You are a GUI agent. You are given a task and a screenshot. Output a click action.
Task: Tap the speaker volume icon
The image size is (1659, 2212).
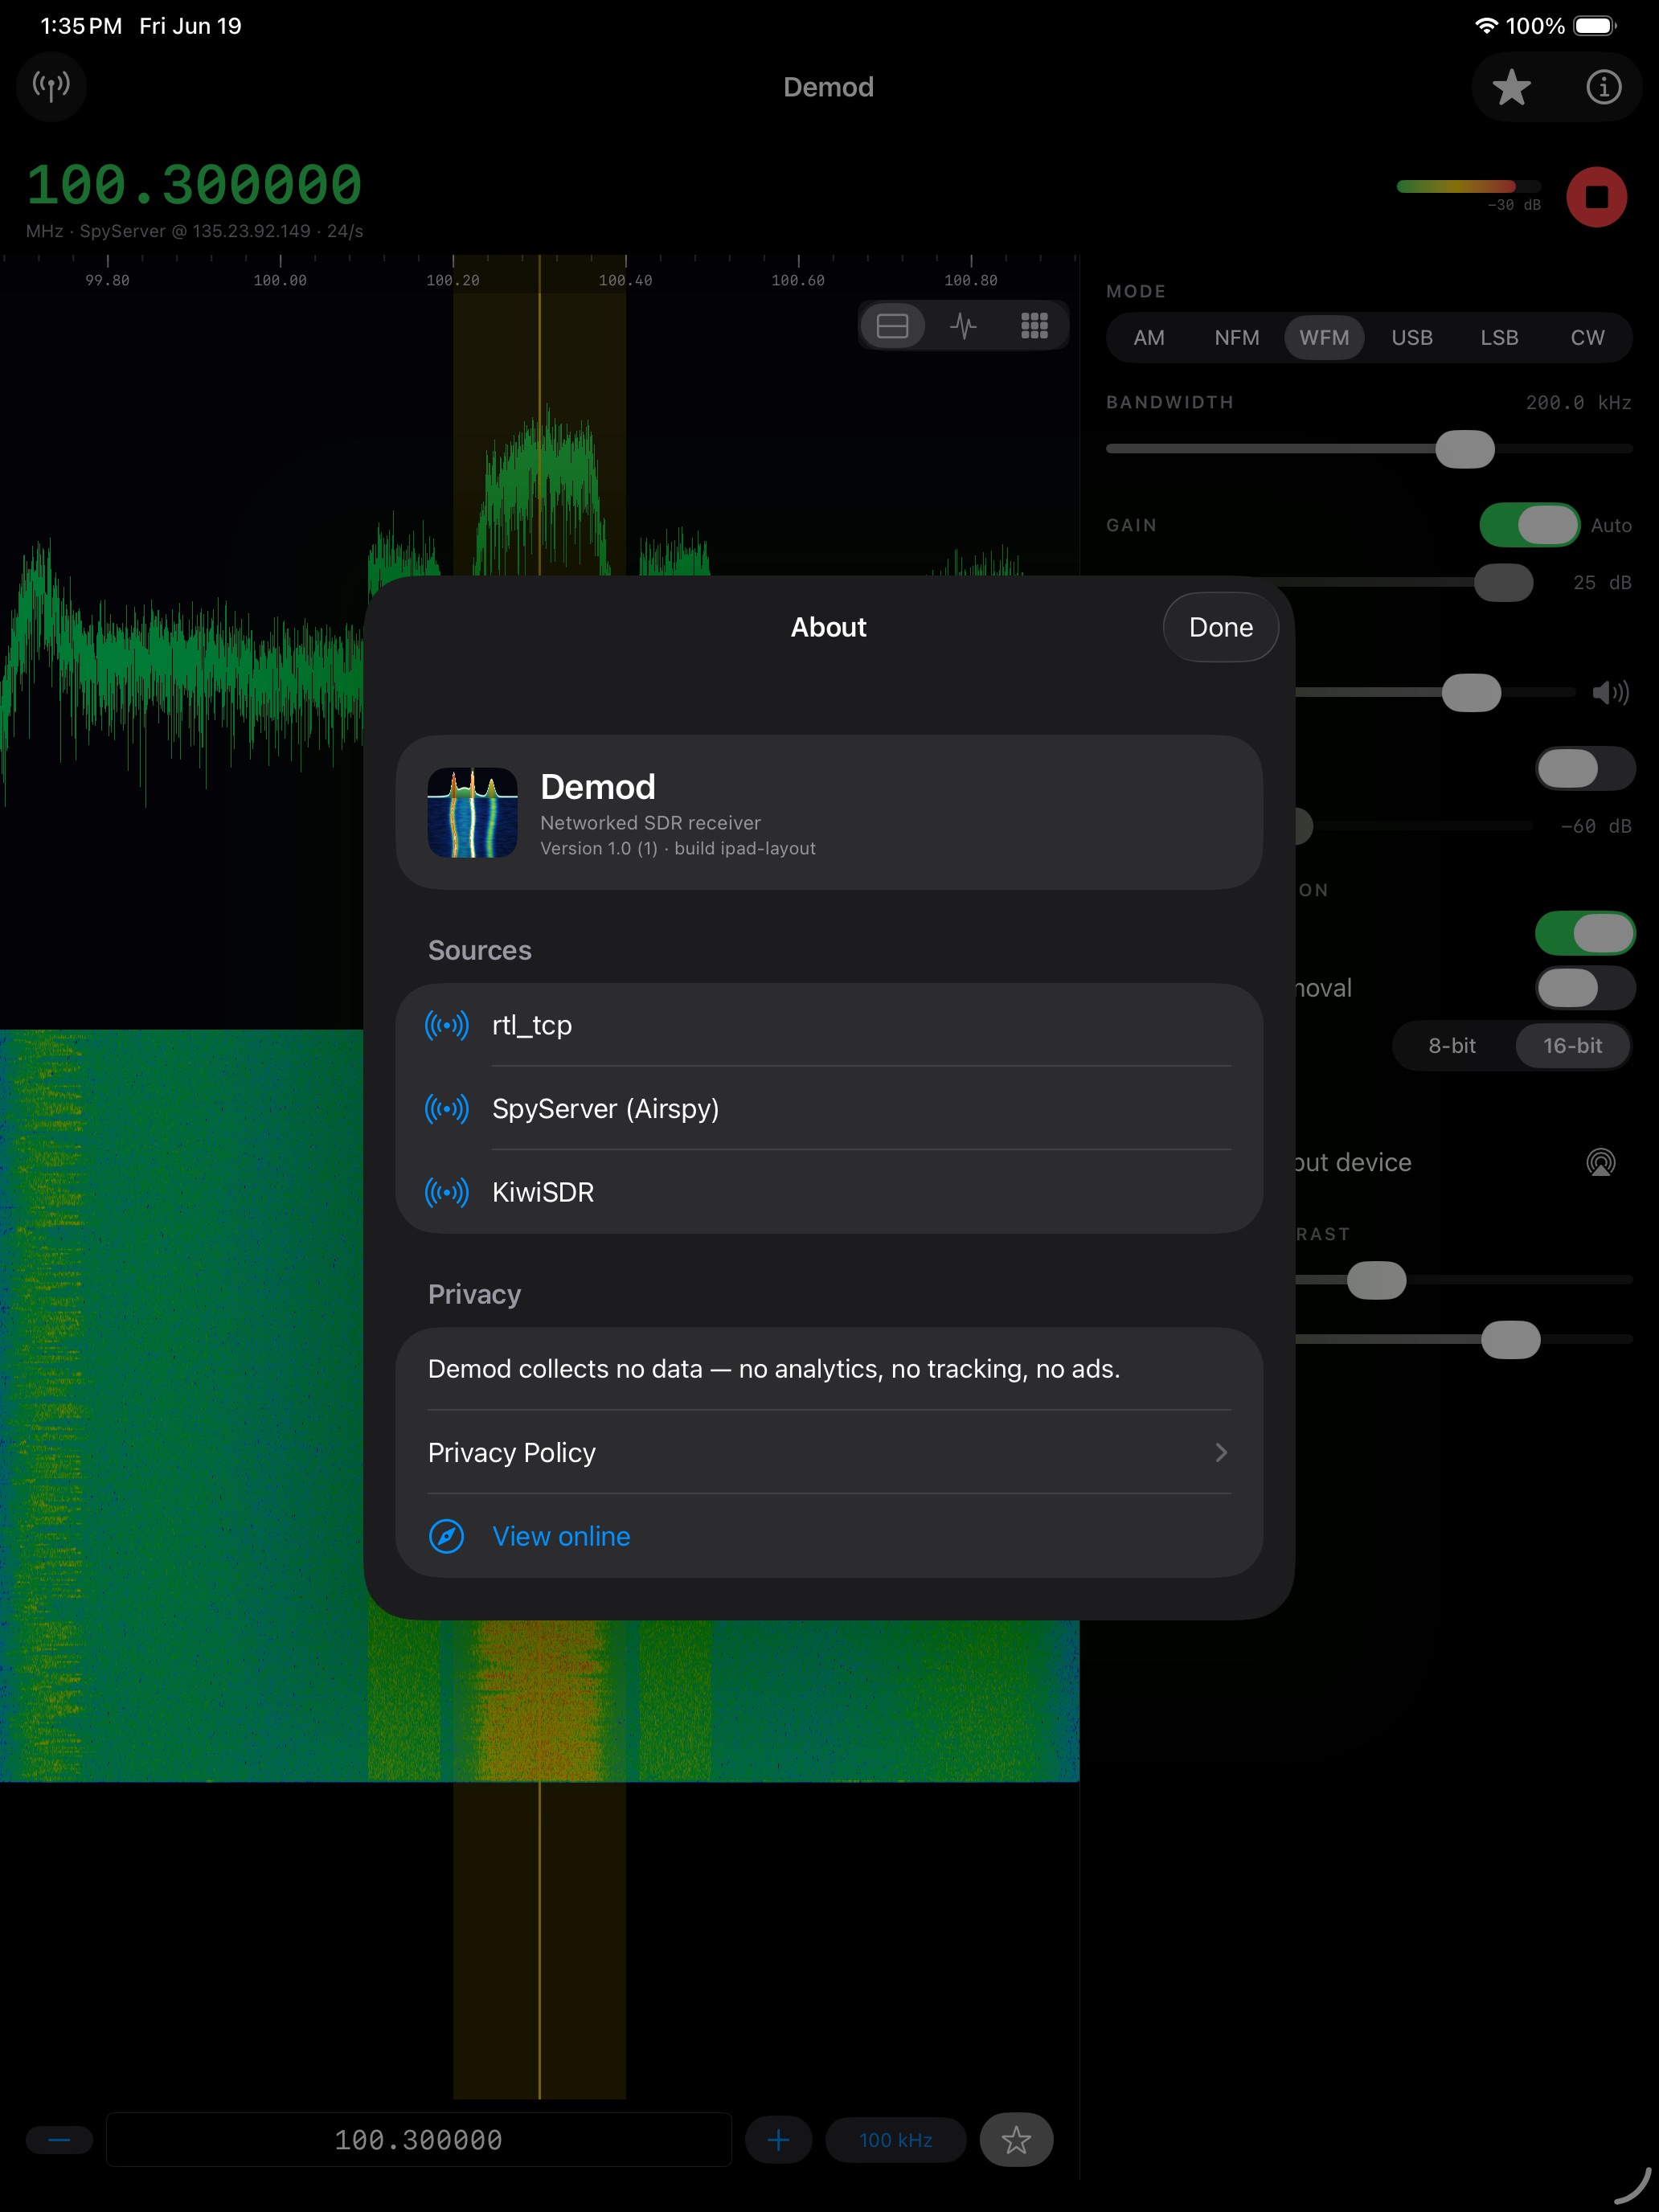1610,692
